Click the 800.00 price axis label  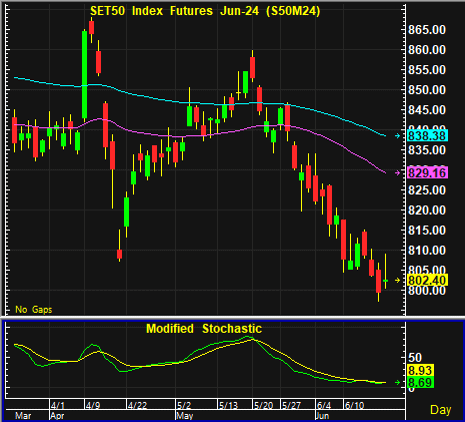pos(427,291)
